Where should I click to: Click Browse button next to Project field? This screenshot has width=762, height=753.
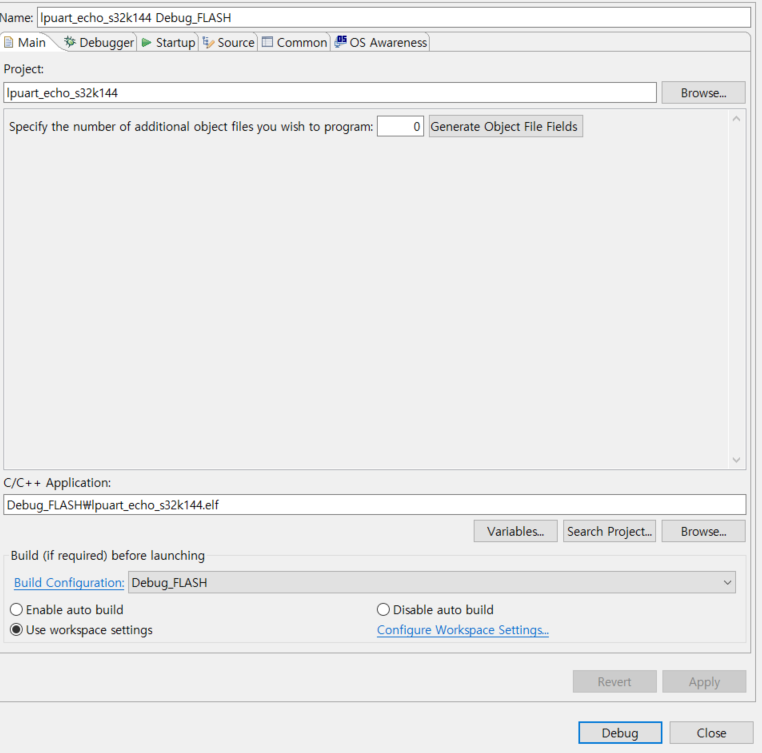pyautogui.click(x=703, y=93)
